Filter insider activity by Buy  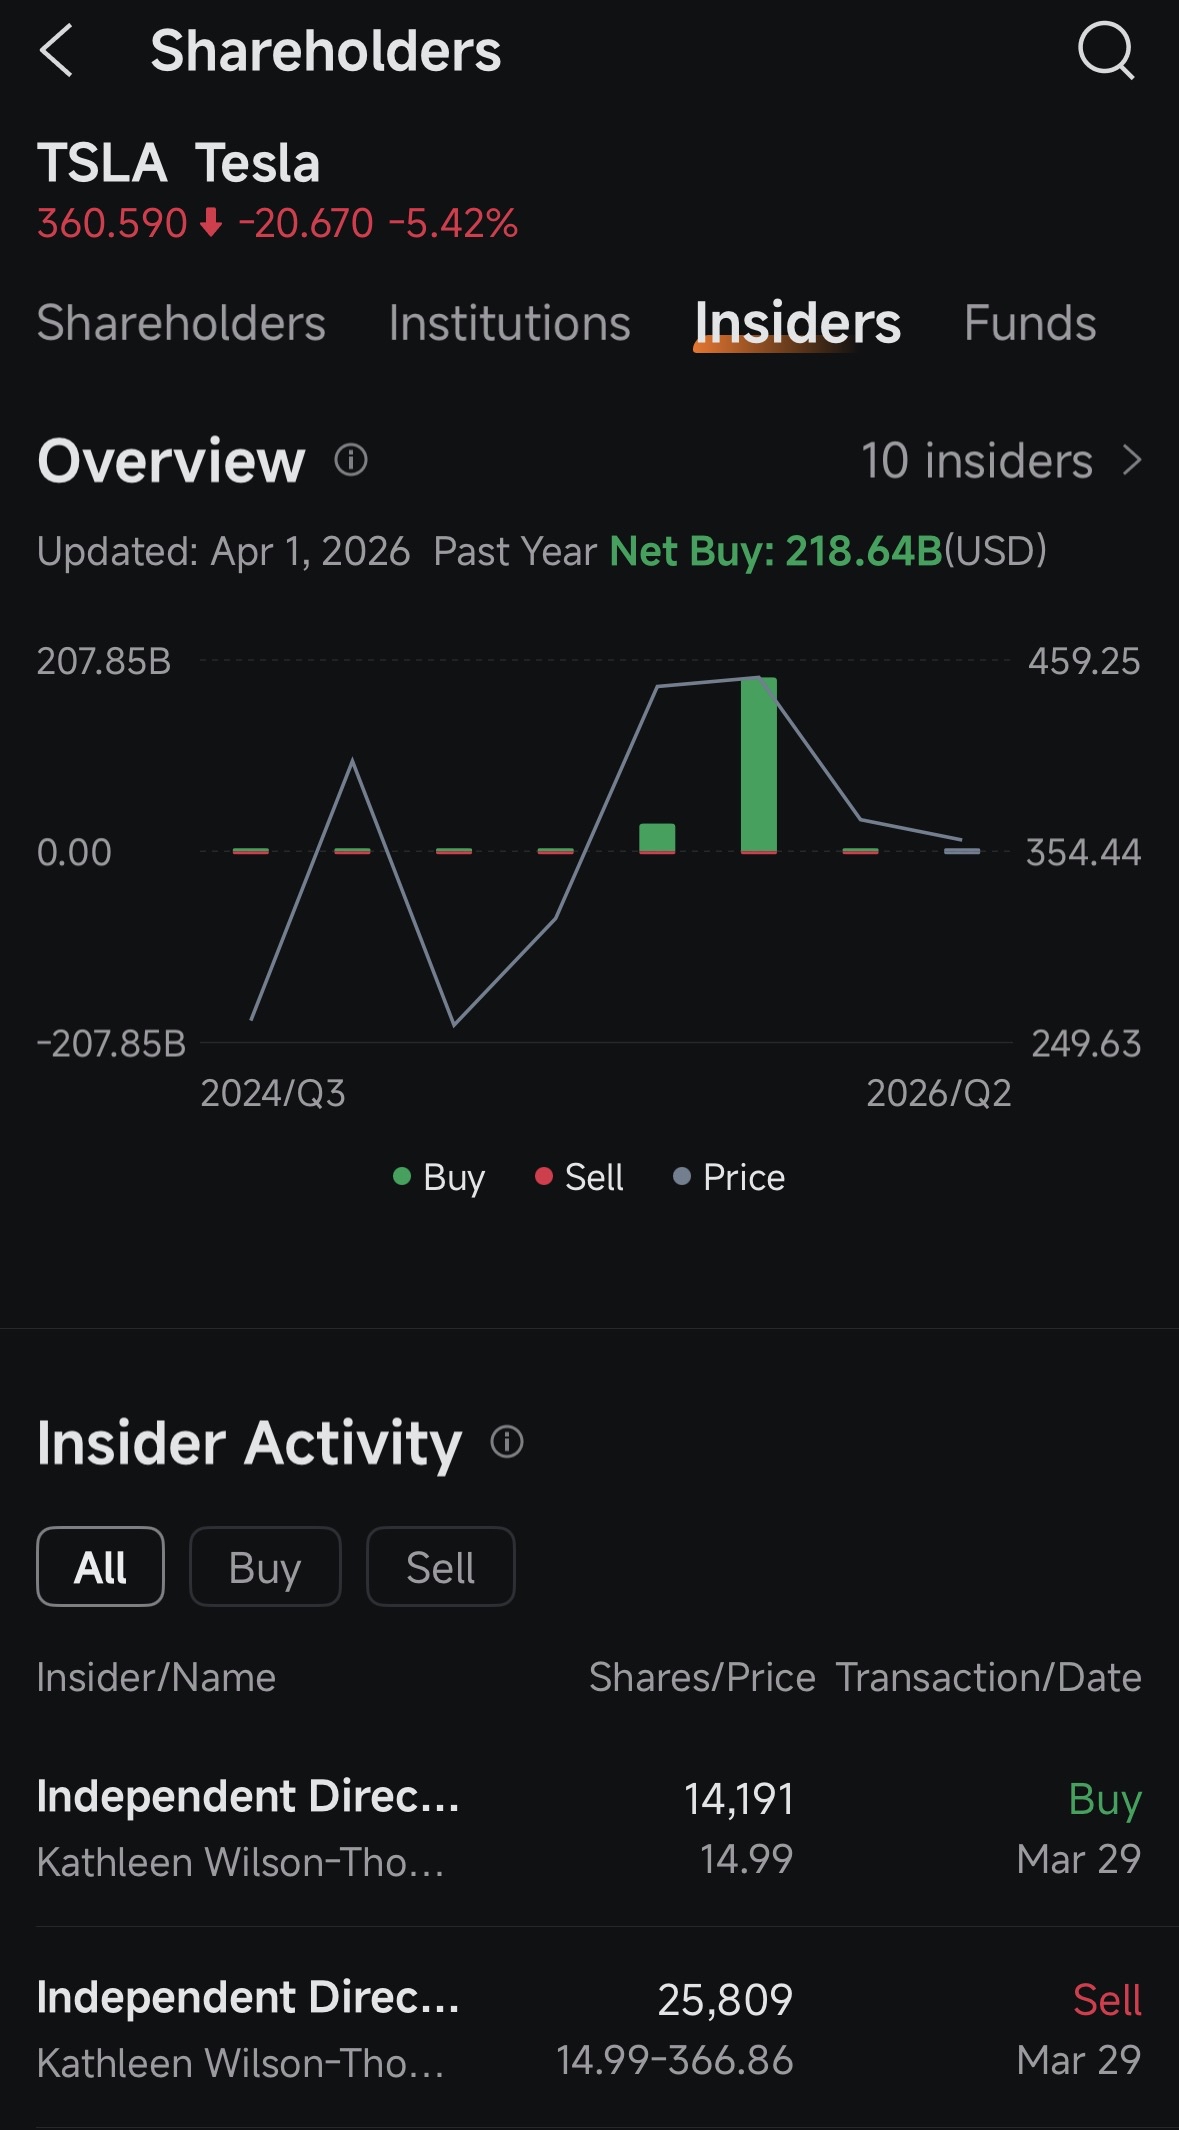click(265, 1566)
